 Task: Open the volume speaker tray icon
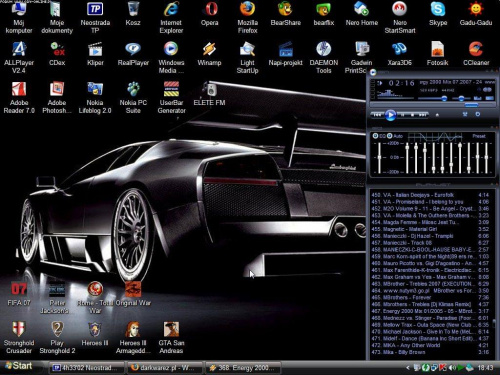452,368
